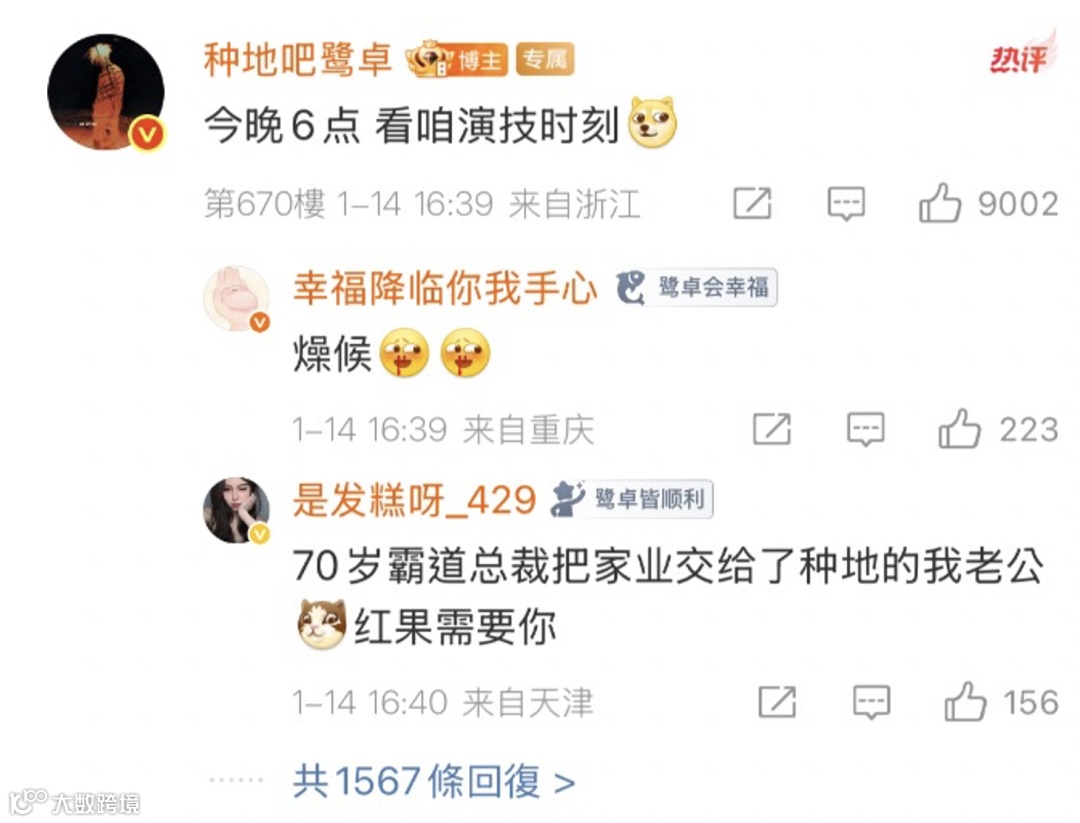Like 是发糕呀_429's reply with 156 likes

(964, 702)
